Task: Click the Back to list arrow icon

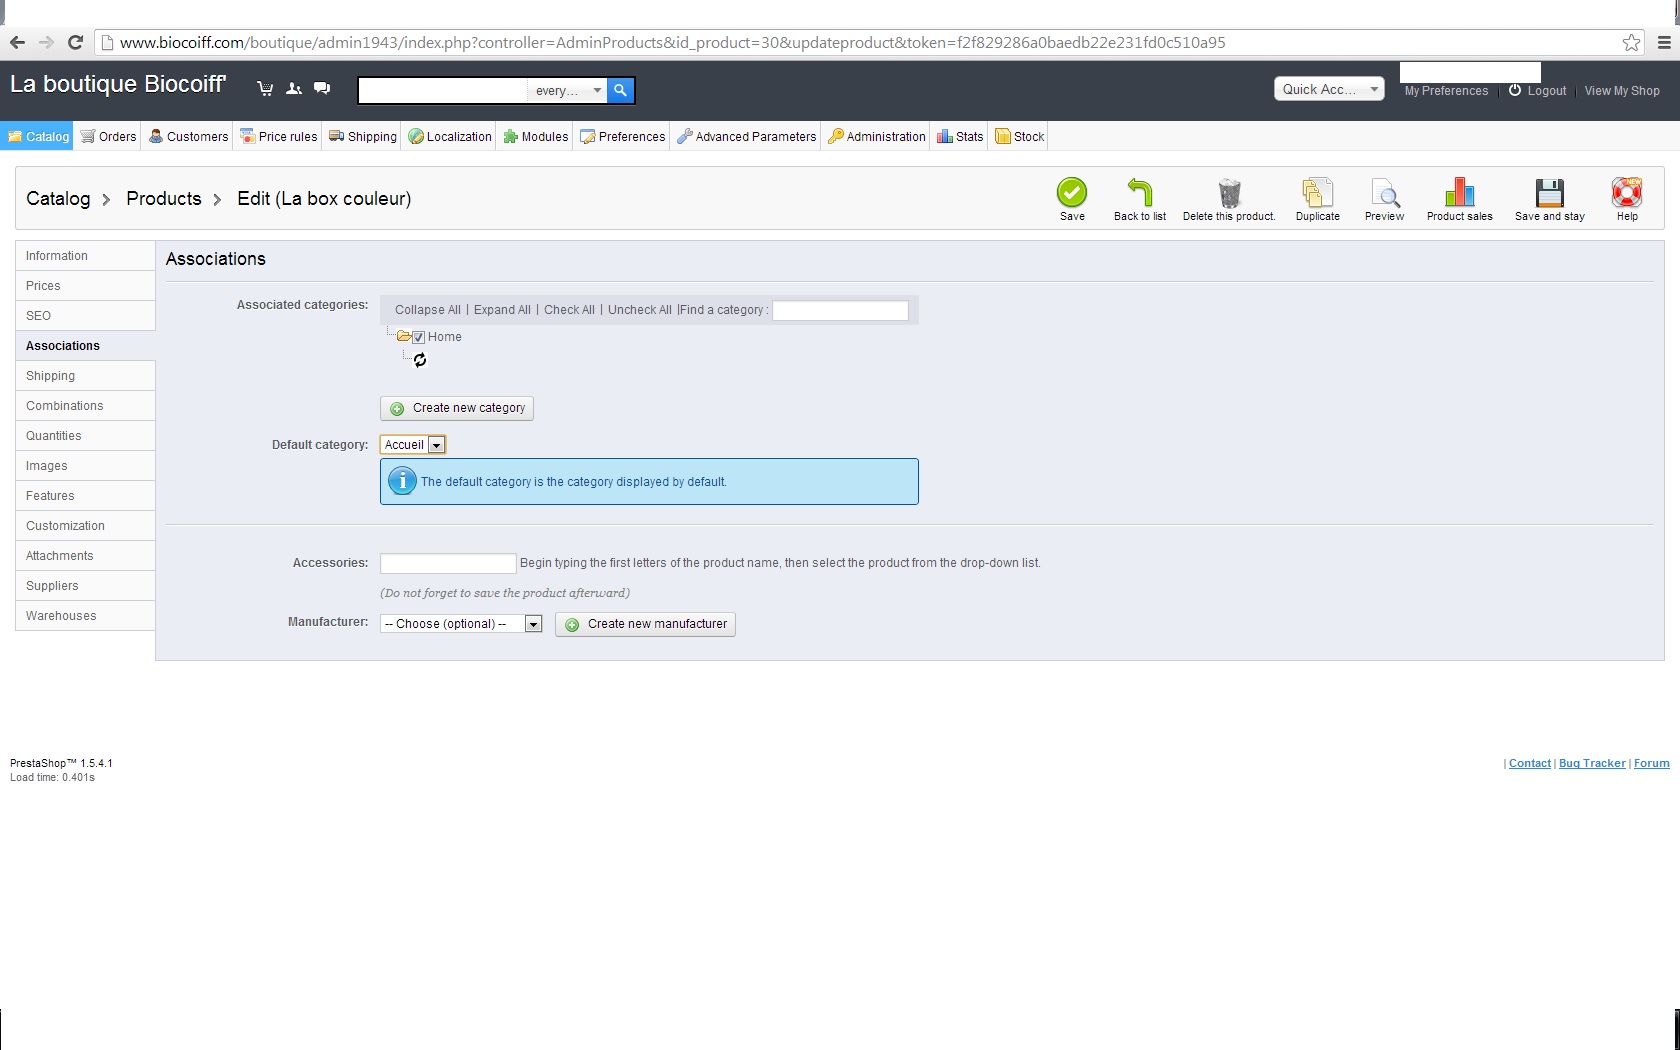Action: [x=1139, y=192]
